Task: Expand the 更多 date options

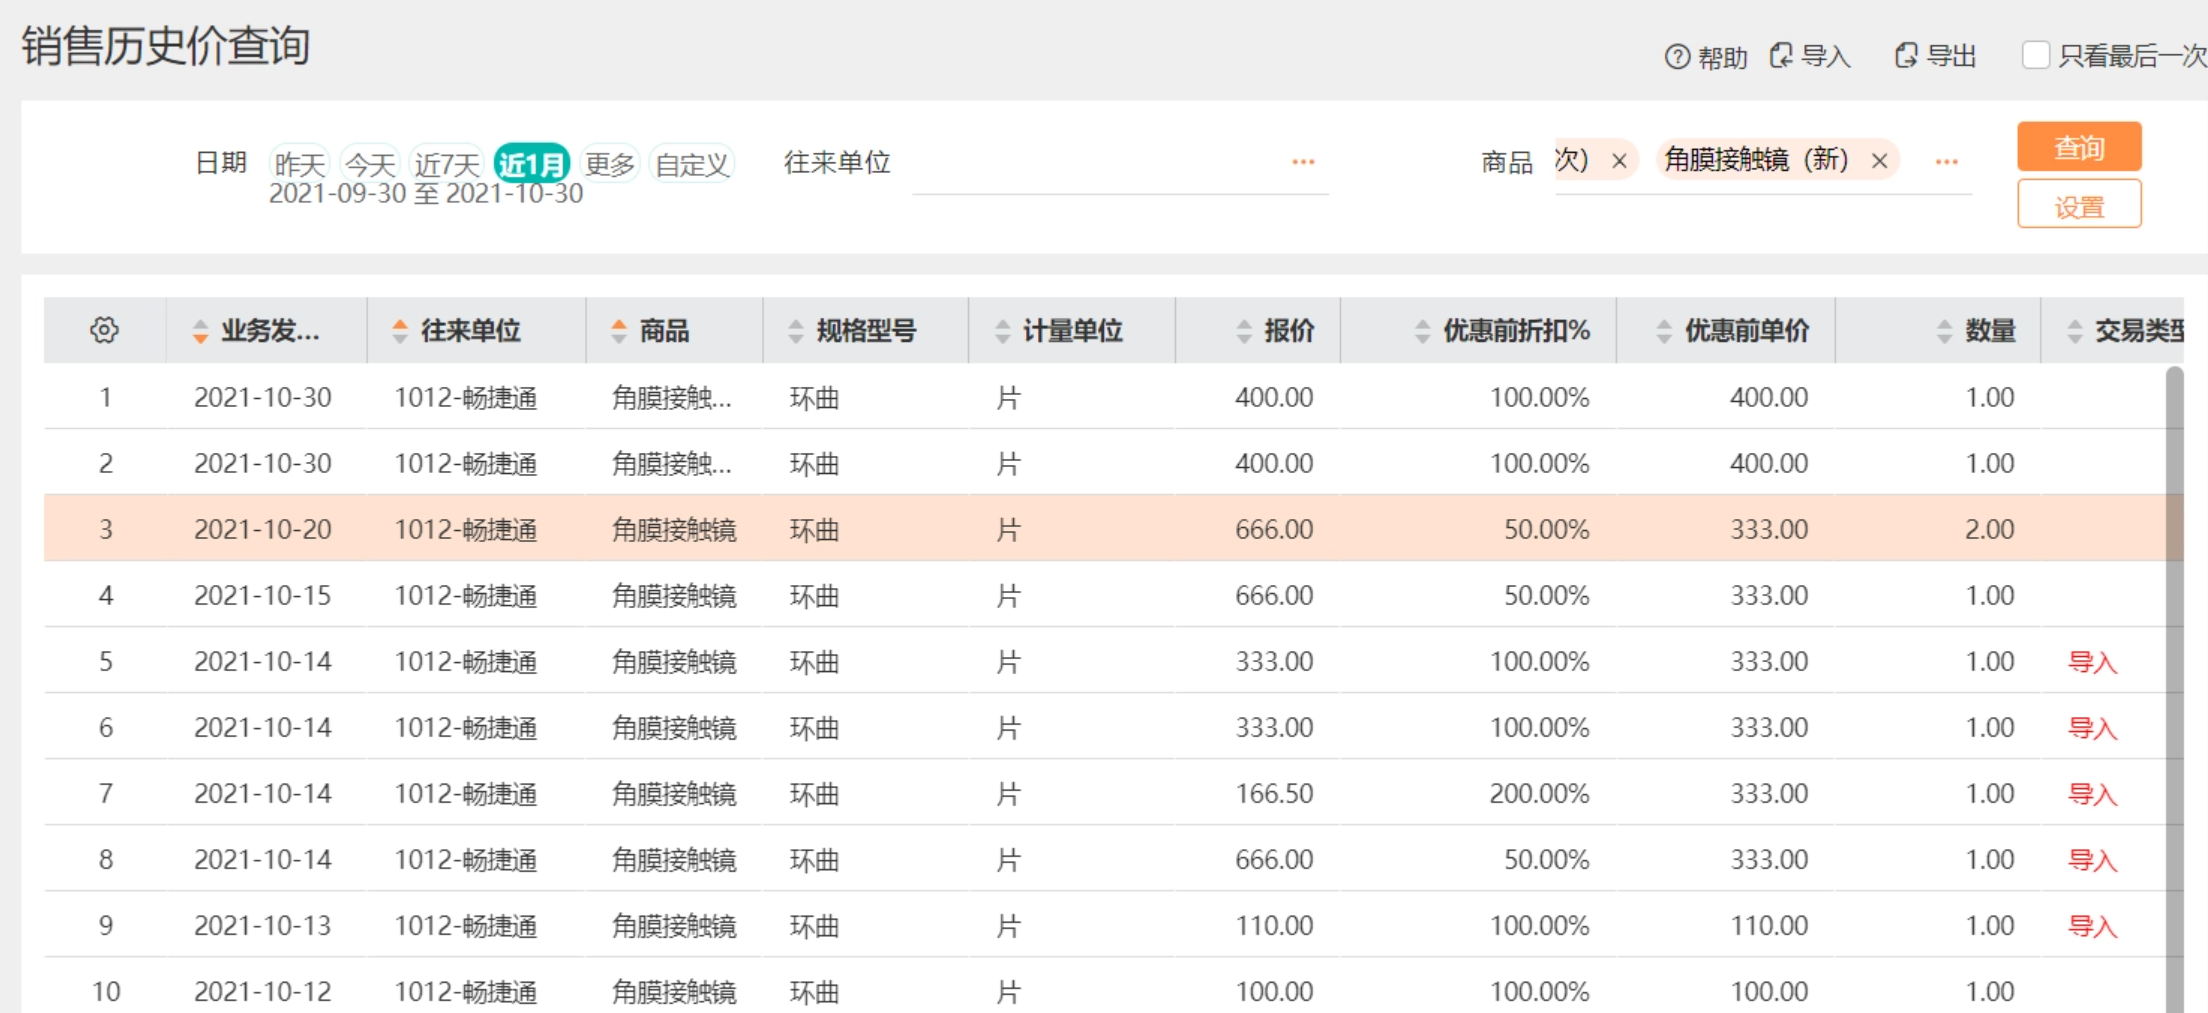Action: tap(610, 163)
